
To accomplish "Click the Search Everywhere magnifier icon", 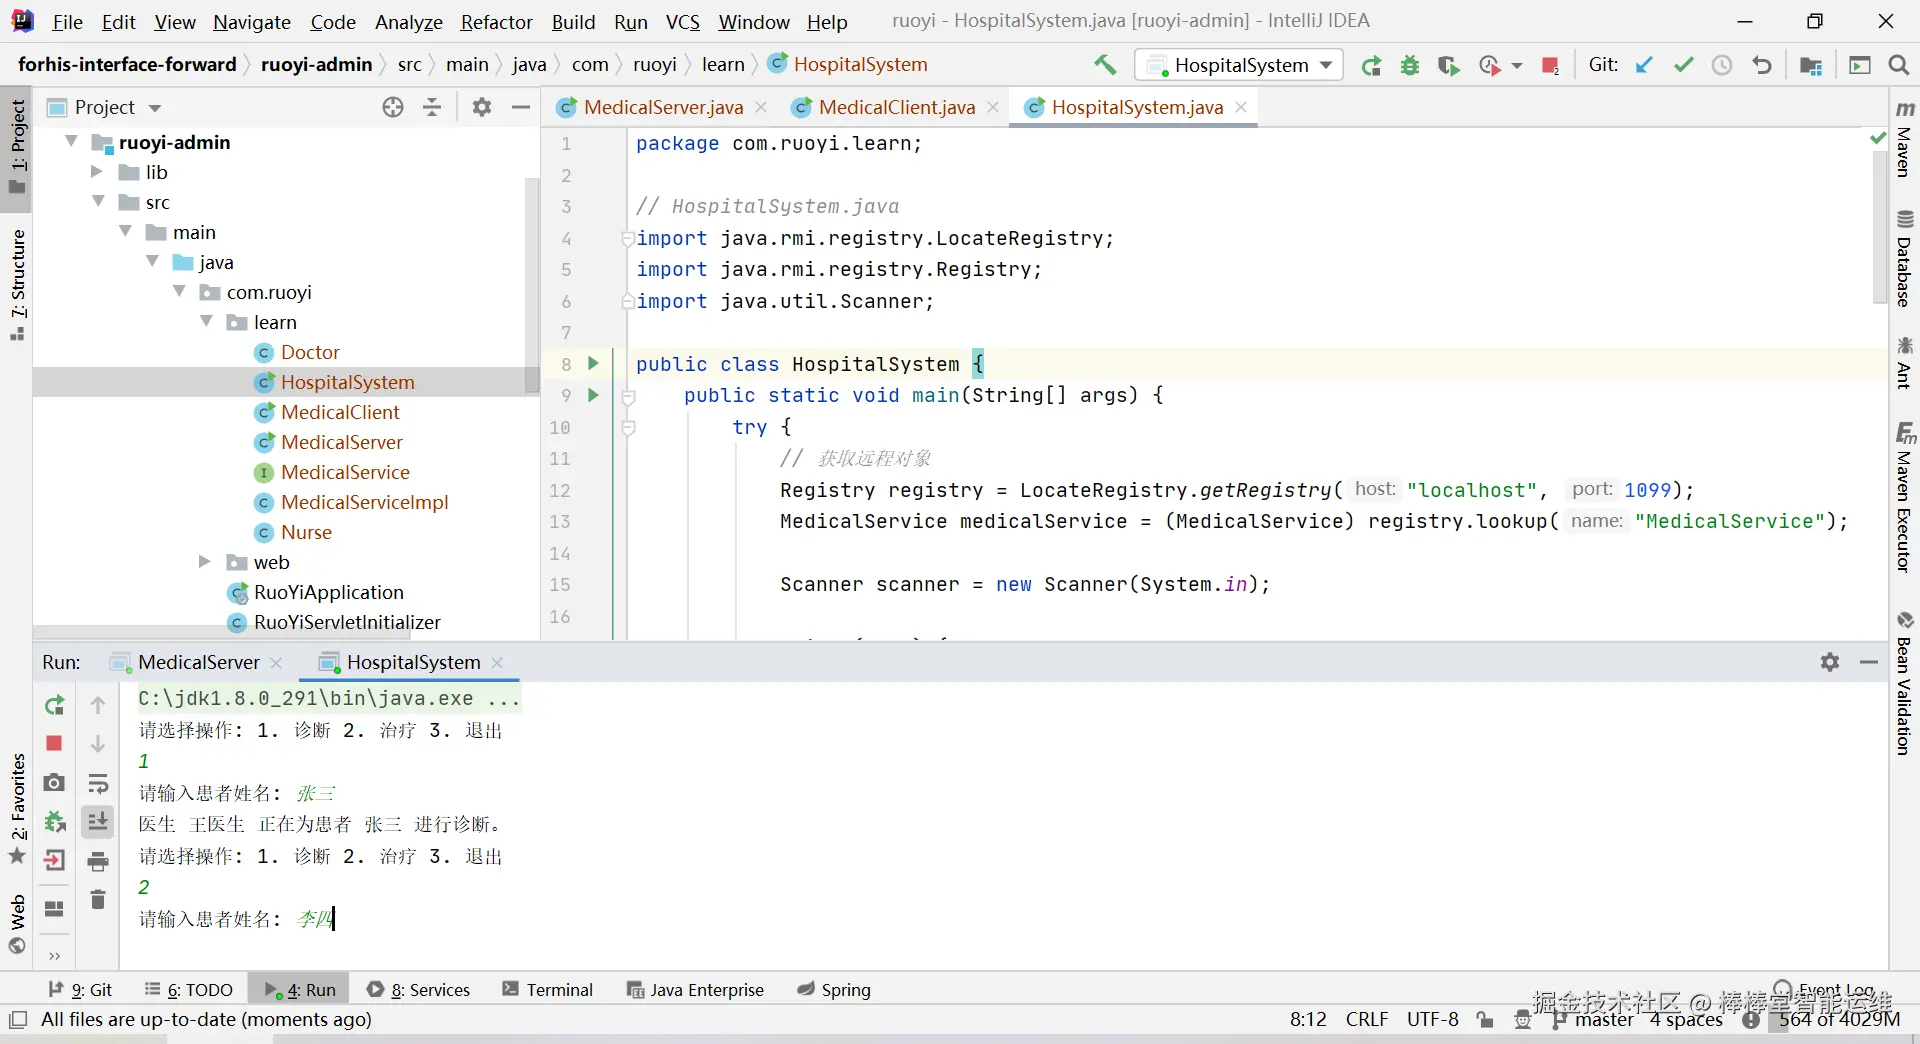I will pos(1898,65).
